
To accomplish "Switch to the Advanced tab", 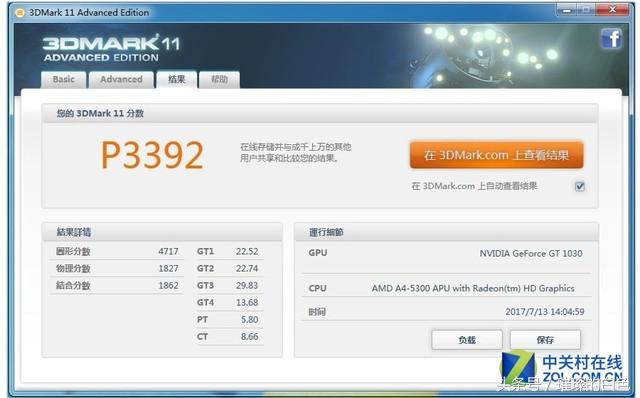I will coord(121,80).
